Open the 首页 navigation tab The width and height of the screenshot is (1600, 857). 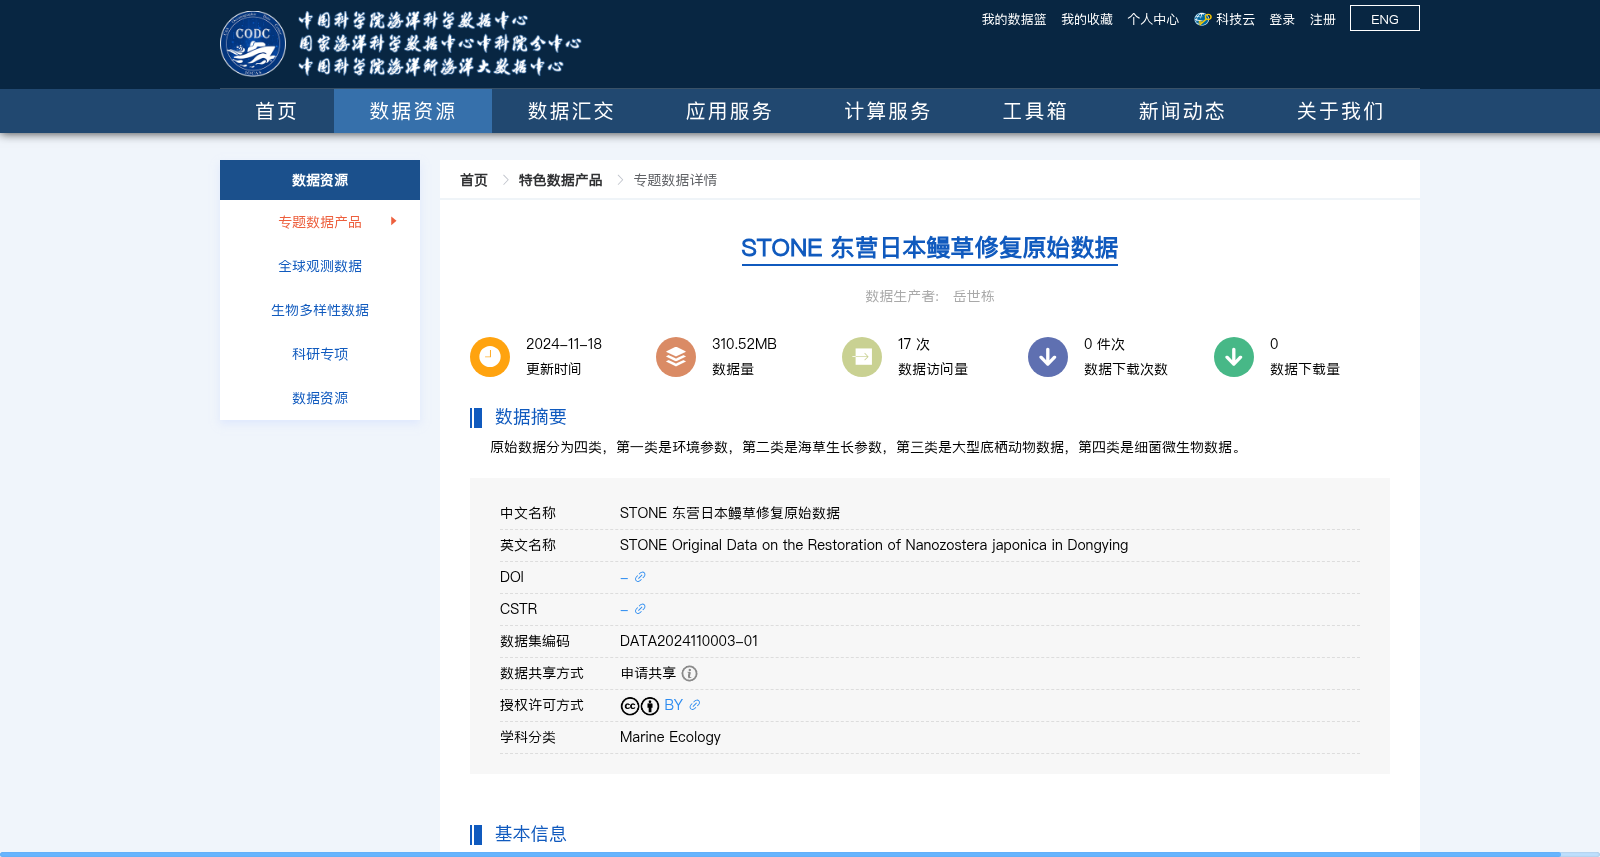coord(276,111)
